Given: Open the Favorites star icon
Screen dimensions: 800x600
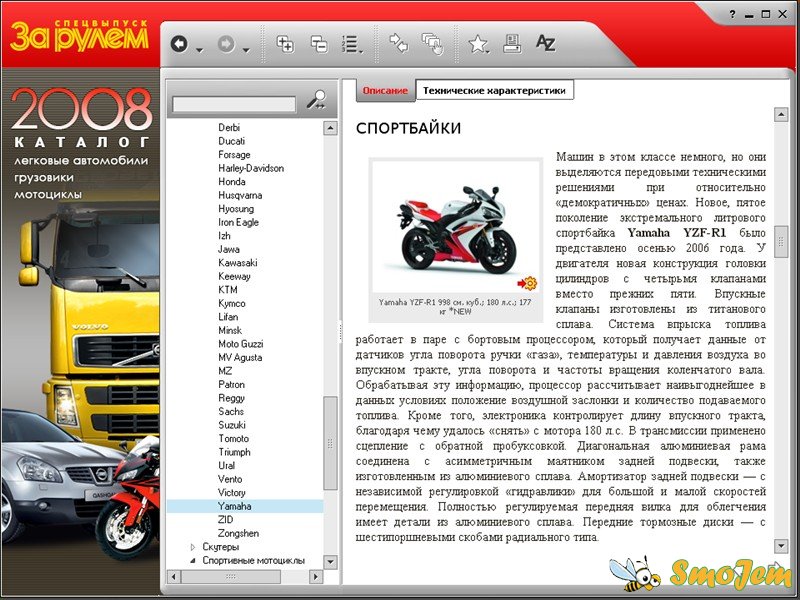Looking at the screenshot, I should (x=478, y=44).
